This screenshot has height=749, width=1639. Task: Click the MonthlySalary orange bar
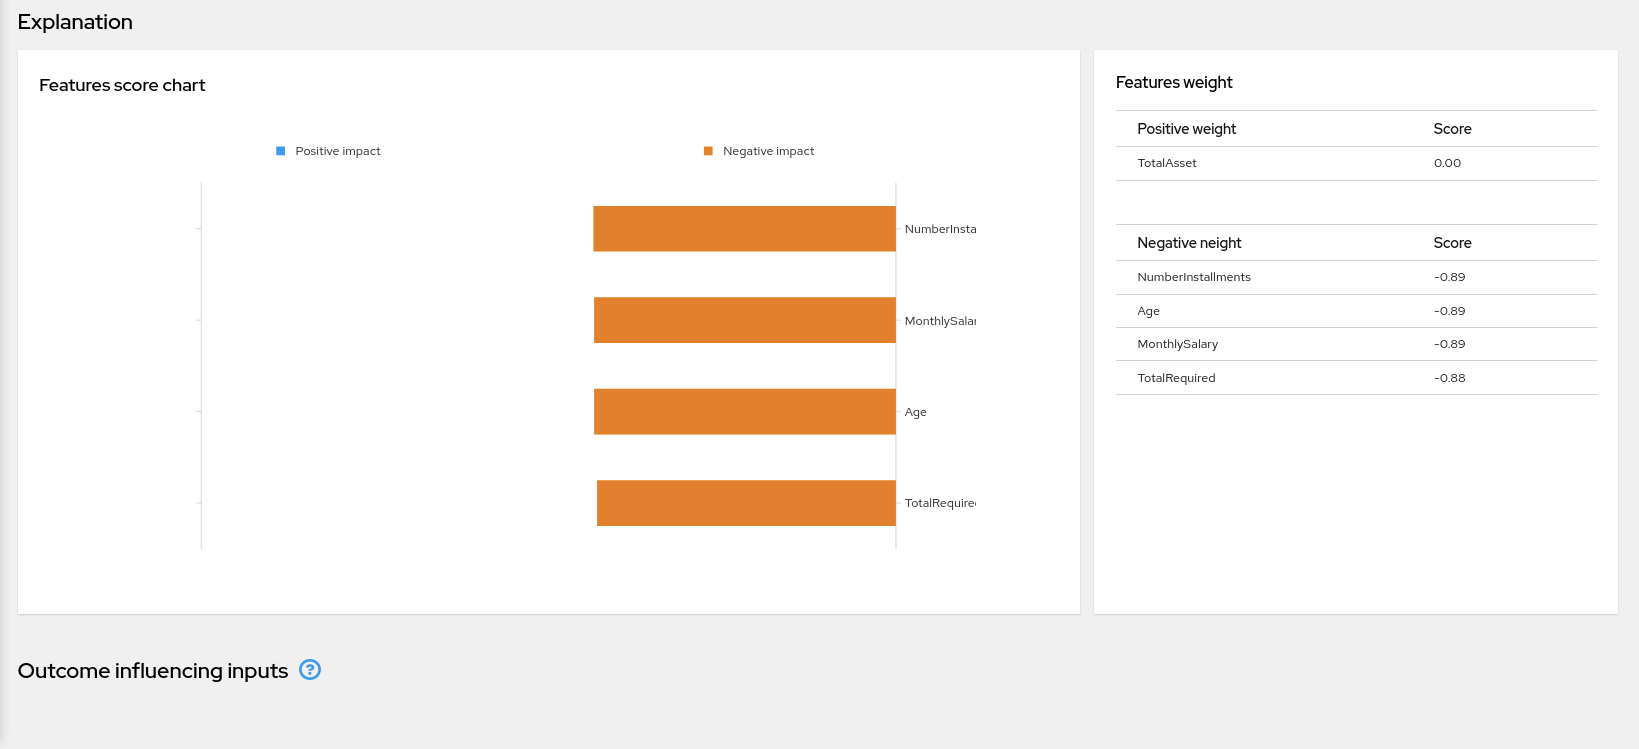[x=744, y=320]
